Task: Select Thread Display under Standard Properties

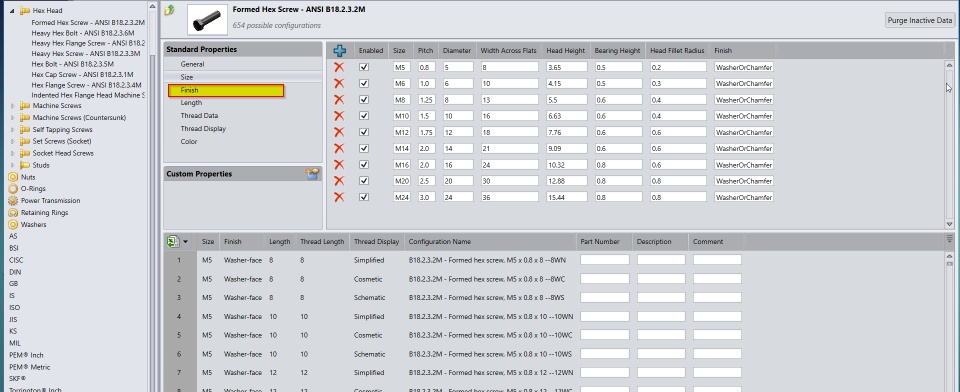Action: pyautogui.click(x=203, y=129)
